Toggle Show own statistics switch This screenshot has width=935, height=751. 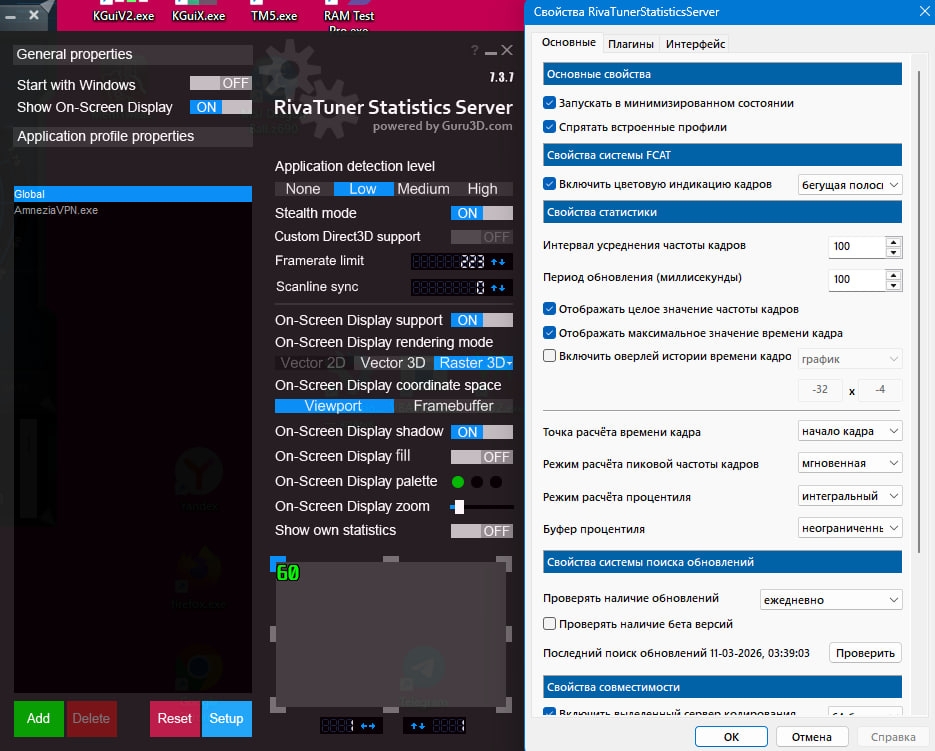tap(482, 531)
